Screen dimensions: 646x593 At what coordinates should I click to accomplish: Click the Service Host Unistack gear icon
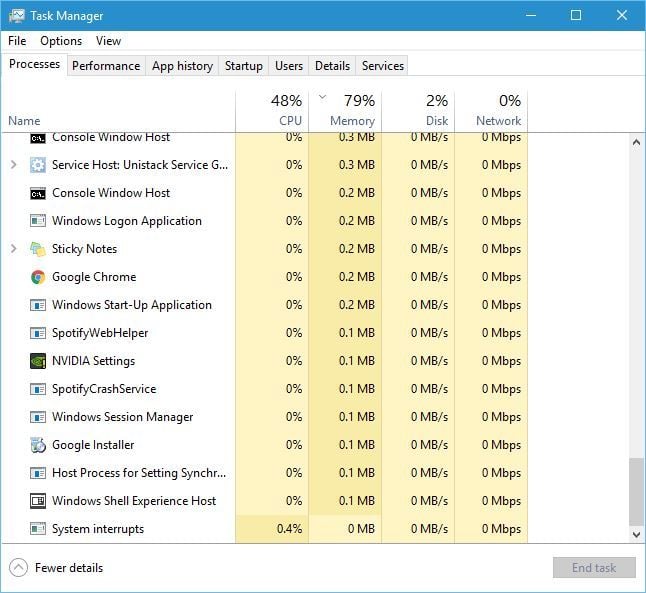pos(38,165)
